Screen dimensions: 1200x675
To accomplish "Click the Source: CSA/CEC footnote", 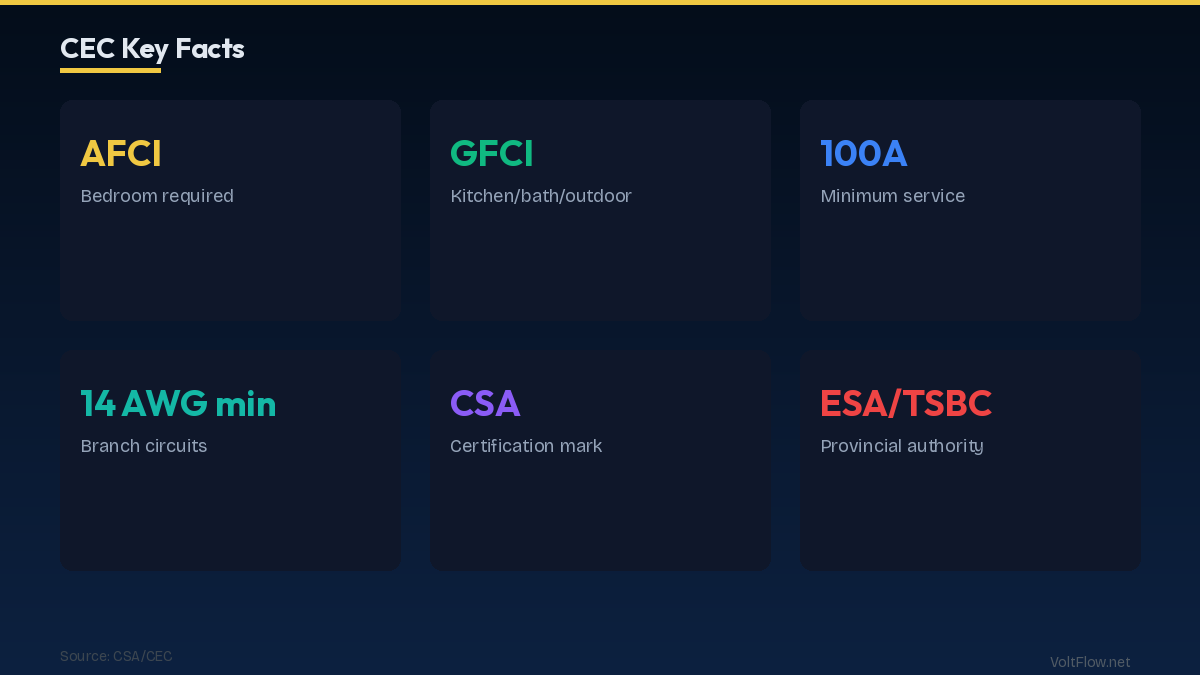I will point(116,656).
